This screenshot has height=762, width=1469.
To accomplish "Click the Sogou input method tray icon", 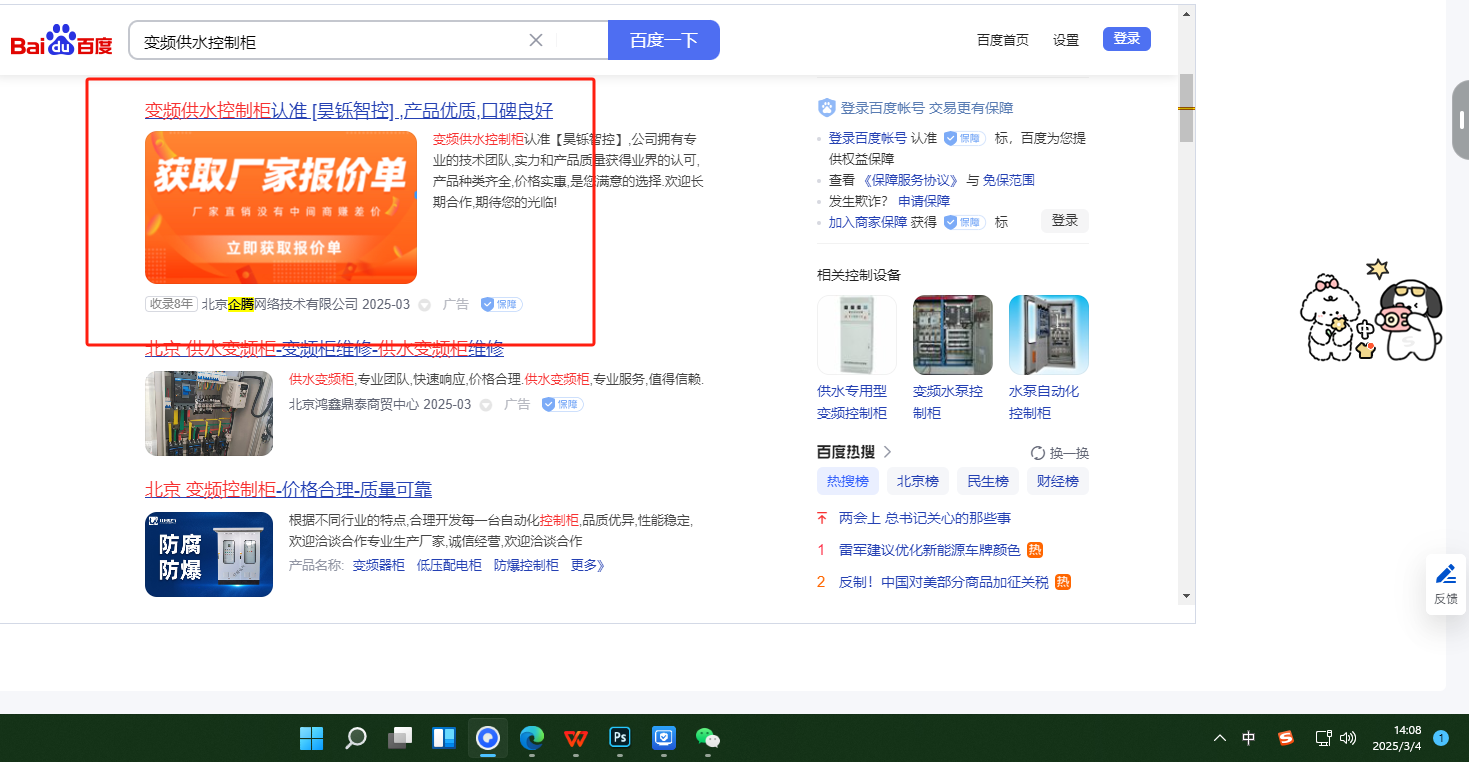I will pyautogui.click(x=1286, y=738).
